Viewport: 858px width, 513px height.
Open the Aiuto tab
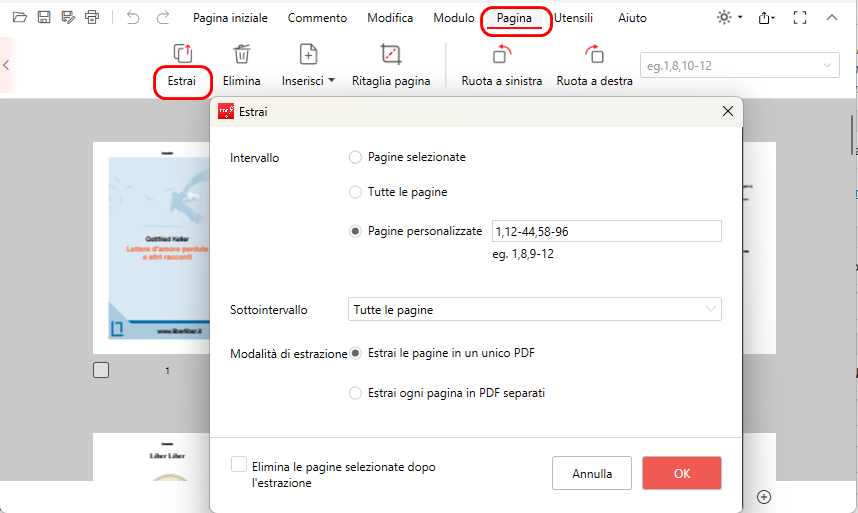(x=633, y=18)
